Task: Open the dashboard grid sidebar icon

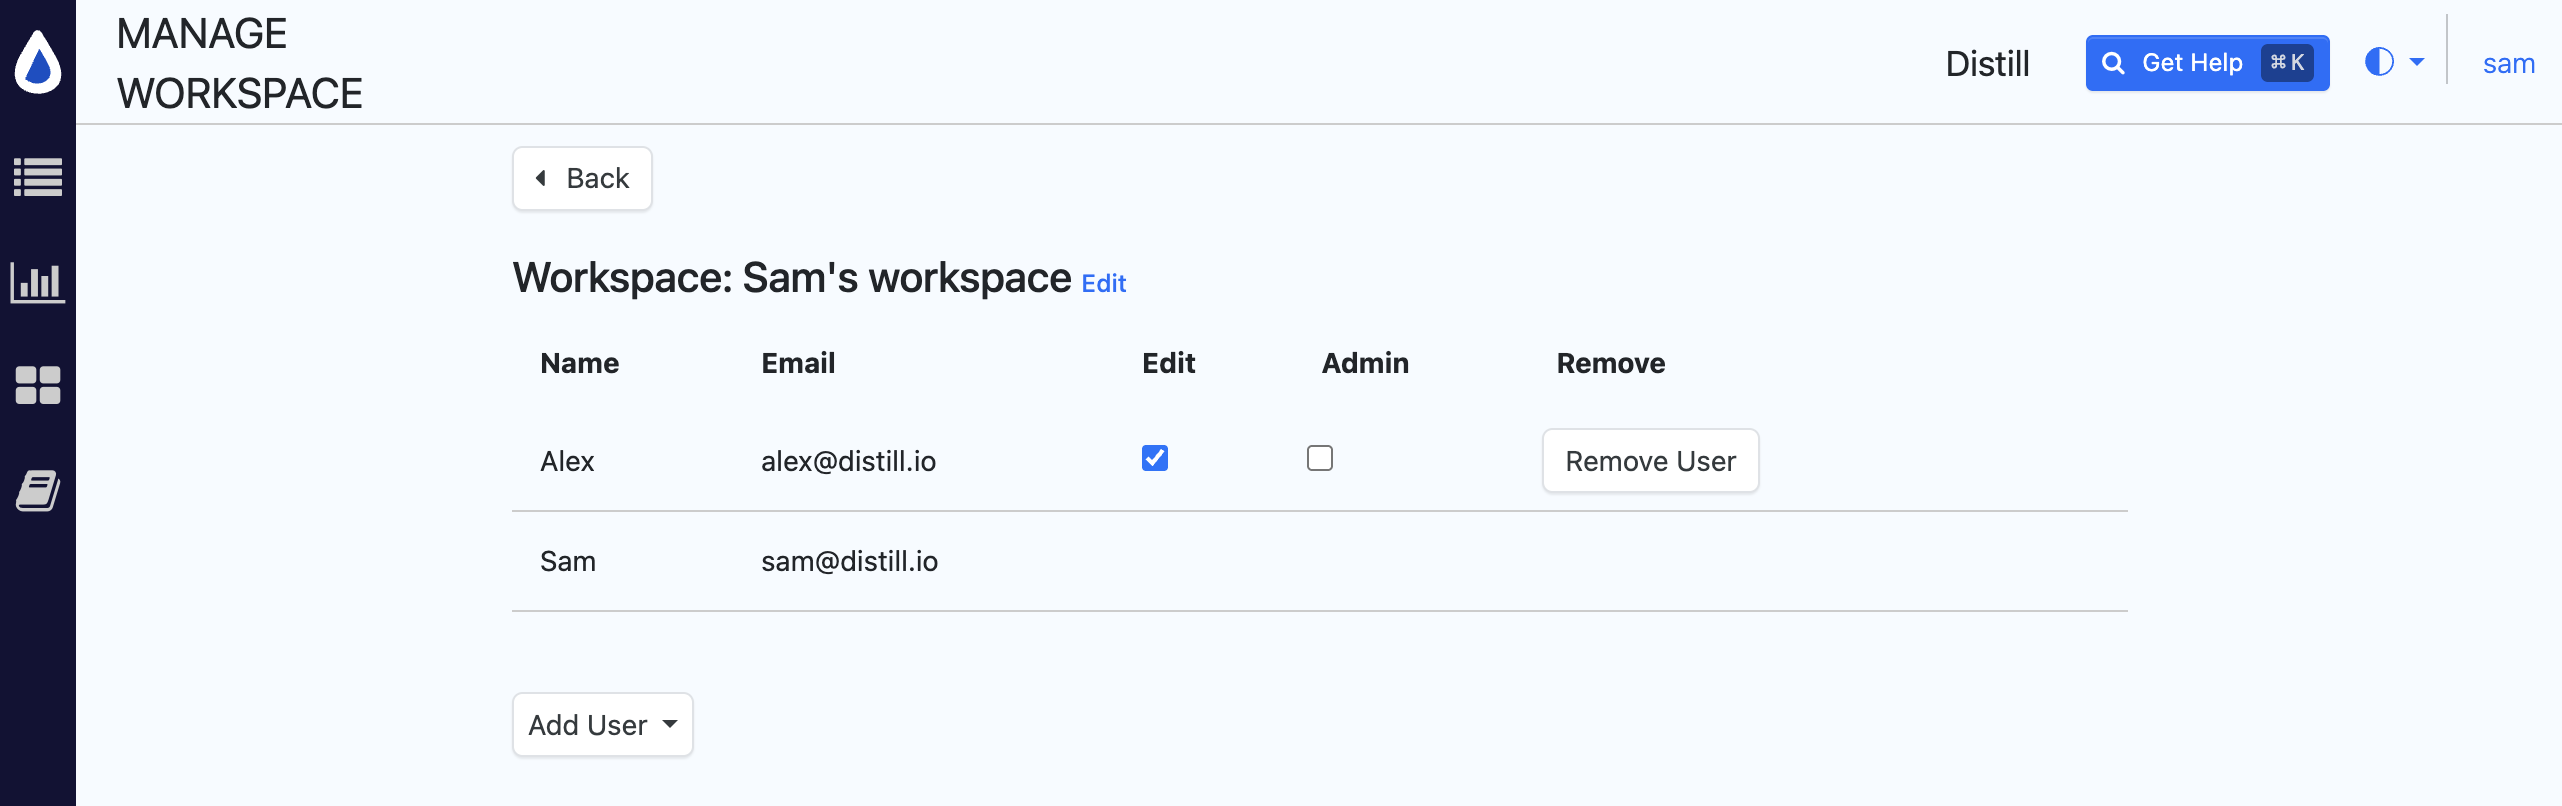Action: (x=38, y=385)
